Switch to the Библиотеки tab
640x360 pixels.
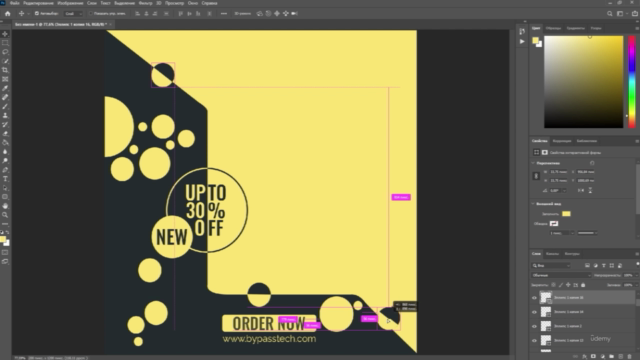click(x=587, y=141)
